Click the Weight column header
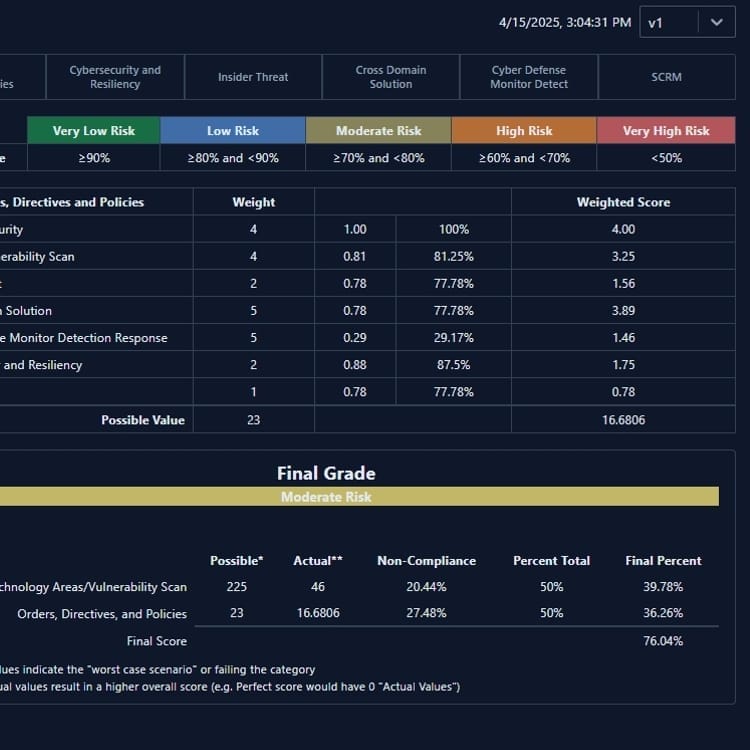Screen dimensions: 750x750 (253, 202)
